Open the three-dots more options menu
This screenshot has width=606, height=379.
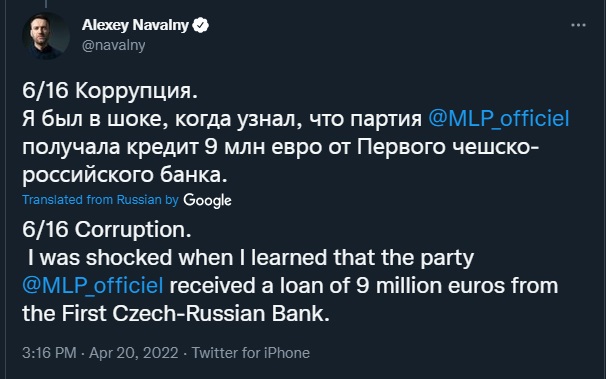coord(578,25)
